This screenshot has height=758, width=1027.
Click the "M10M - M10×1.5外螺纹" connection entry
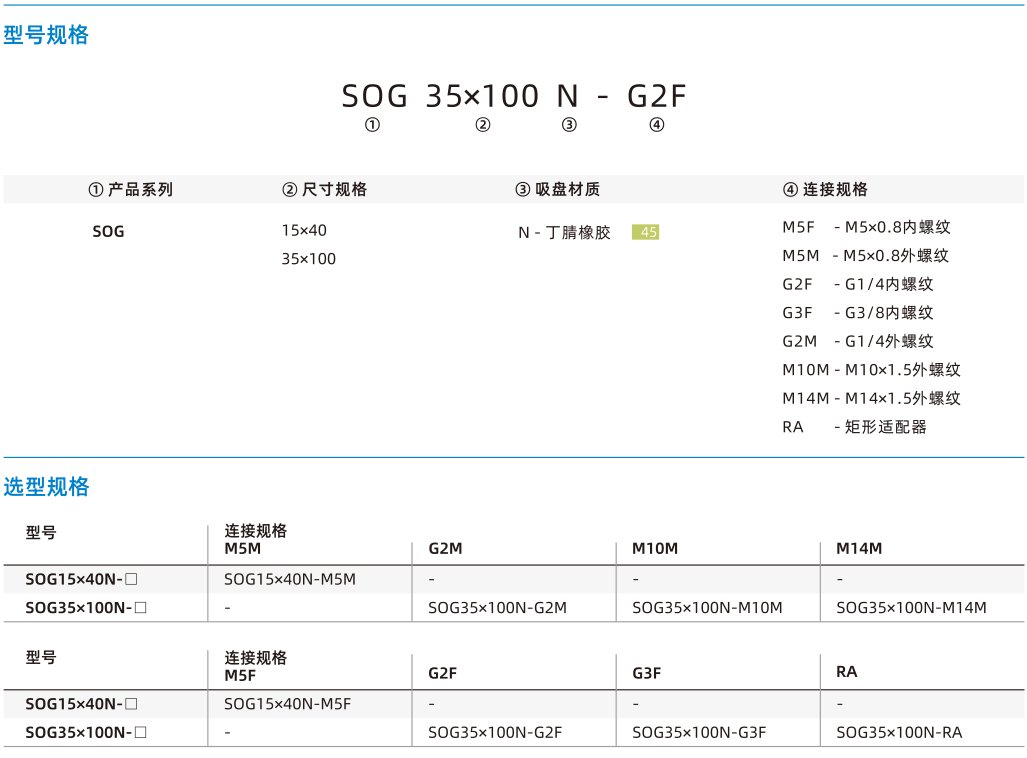[872, 370]
